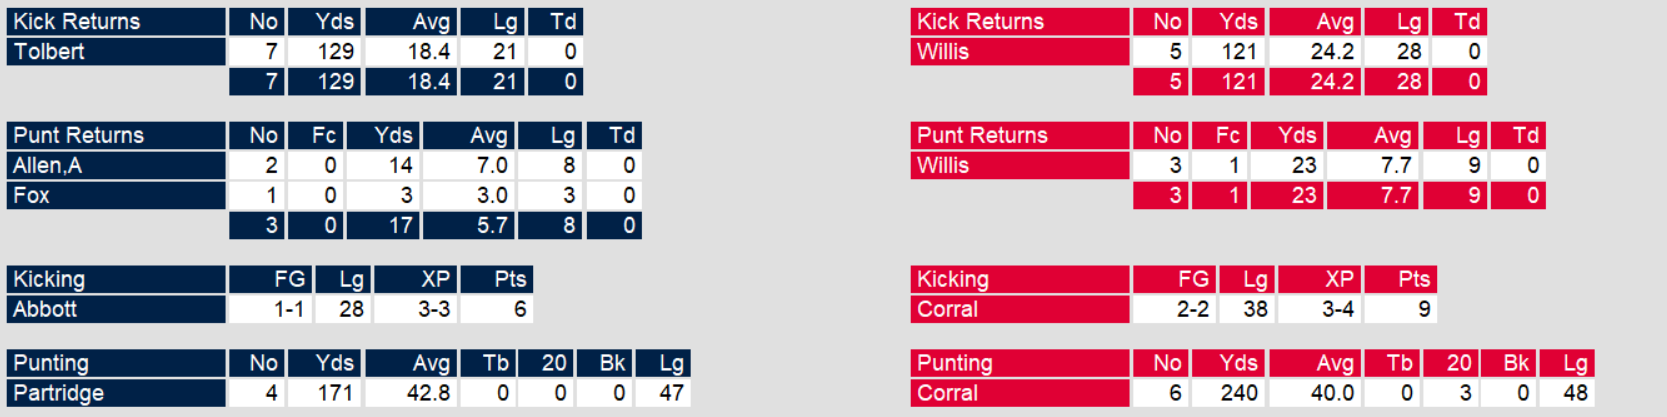
Task: Click the navy Kick Returns header label
Action: (77, 22)
